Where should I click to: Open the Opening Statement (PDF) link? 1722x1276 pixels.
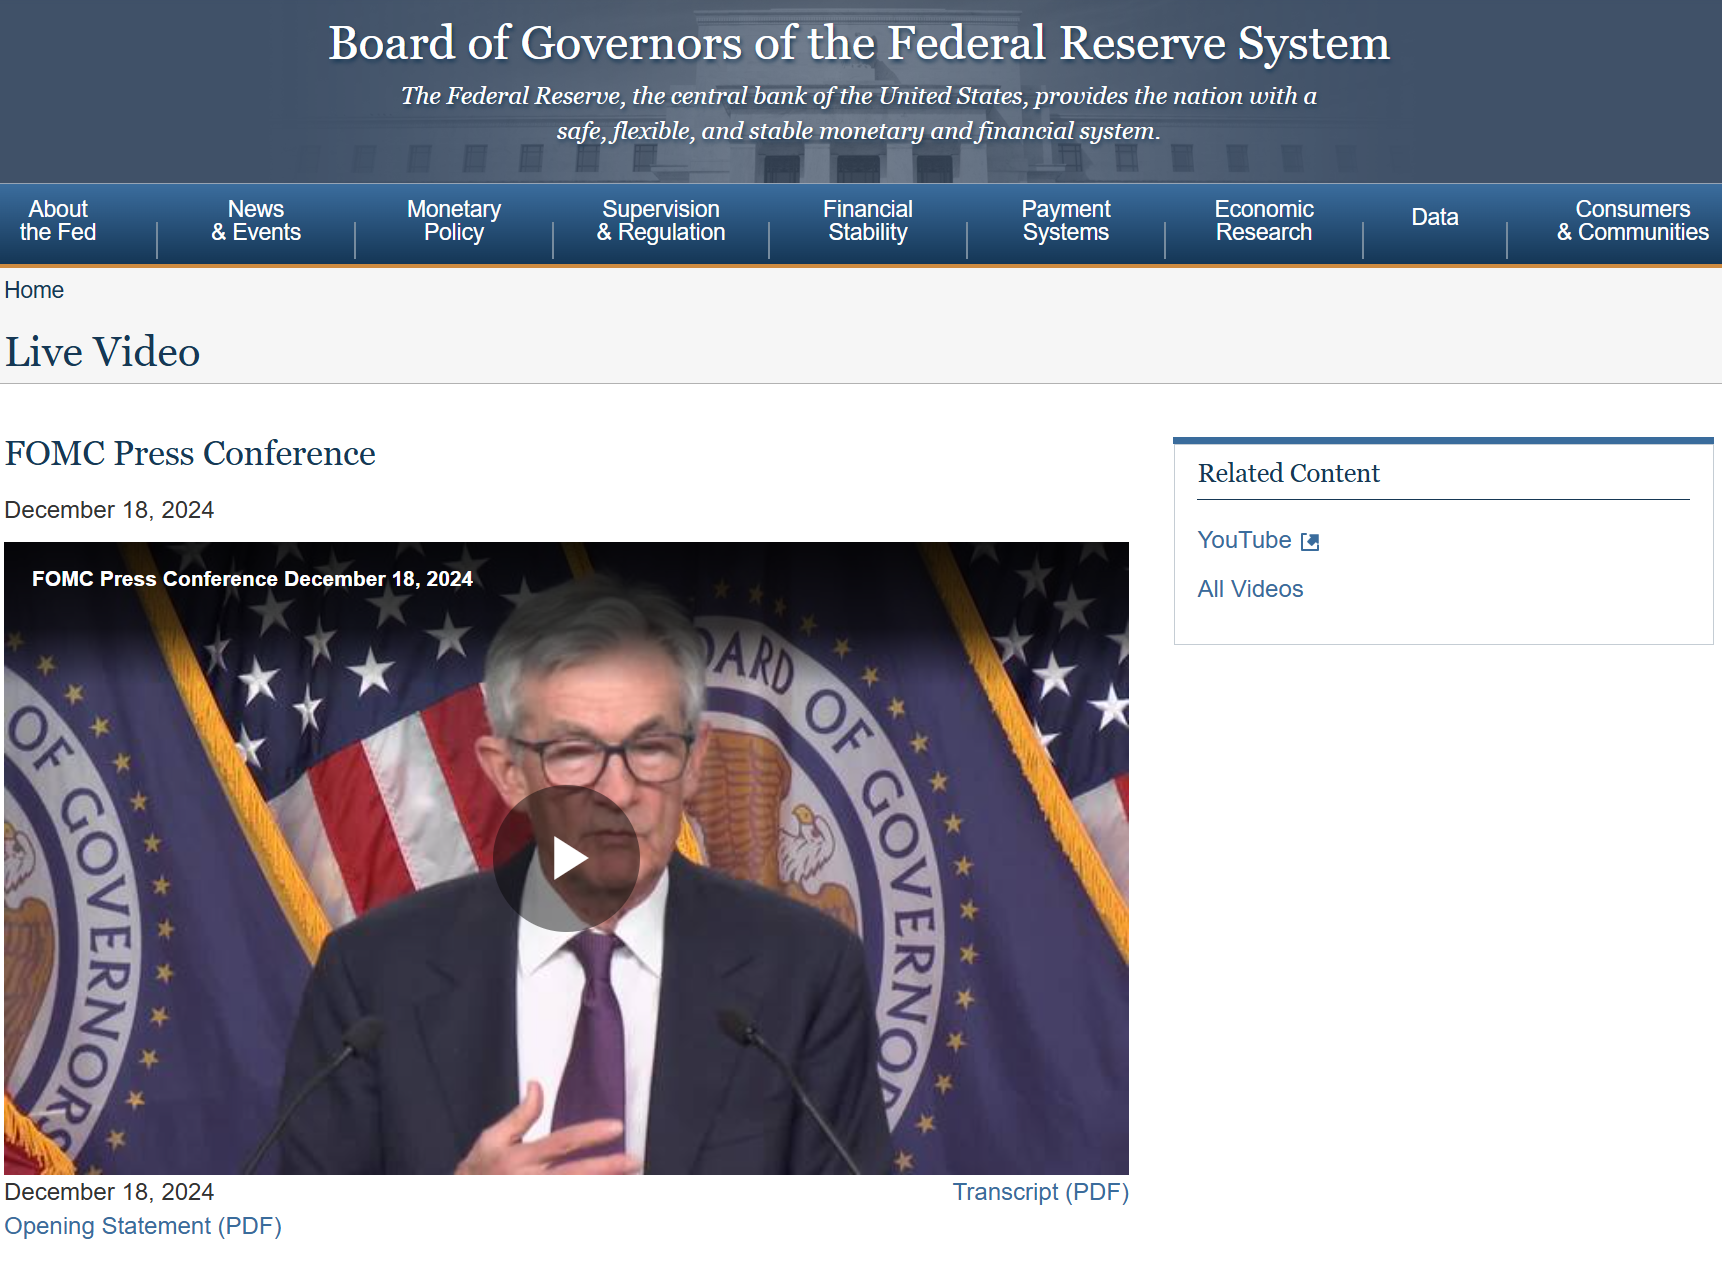143,1226
